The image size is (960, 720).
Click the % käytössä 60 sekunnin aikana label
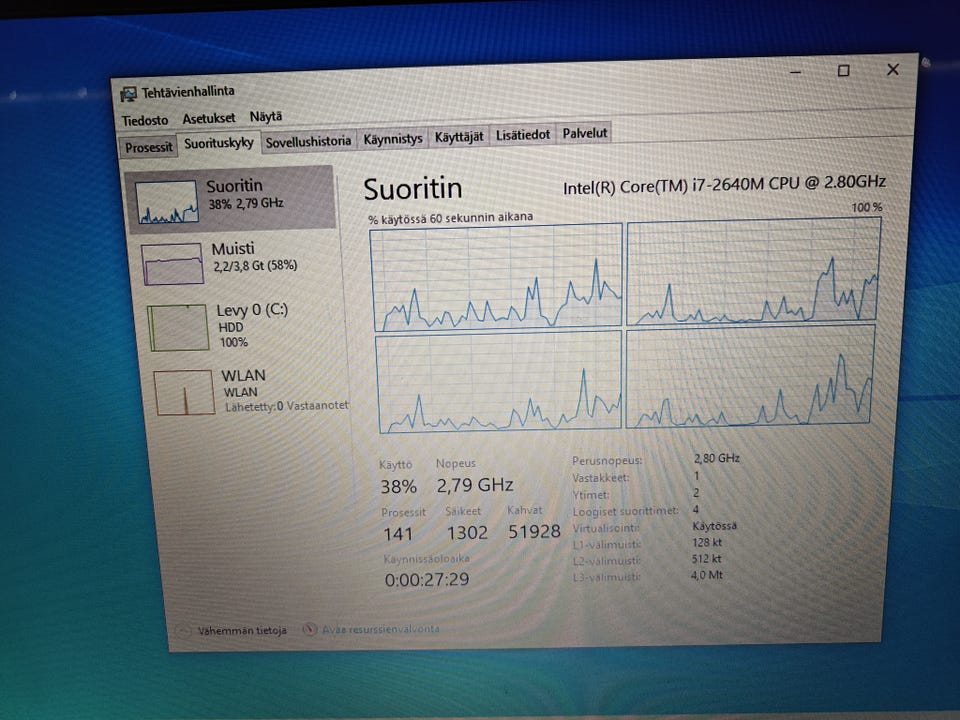pos(450,218)
